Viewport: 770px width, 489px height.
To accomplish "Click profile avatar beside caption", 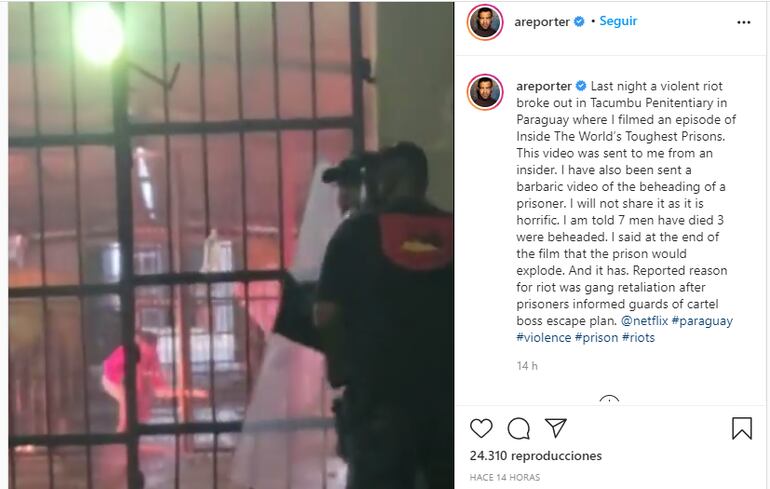I will pos(485,92).
